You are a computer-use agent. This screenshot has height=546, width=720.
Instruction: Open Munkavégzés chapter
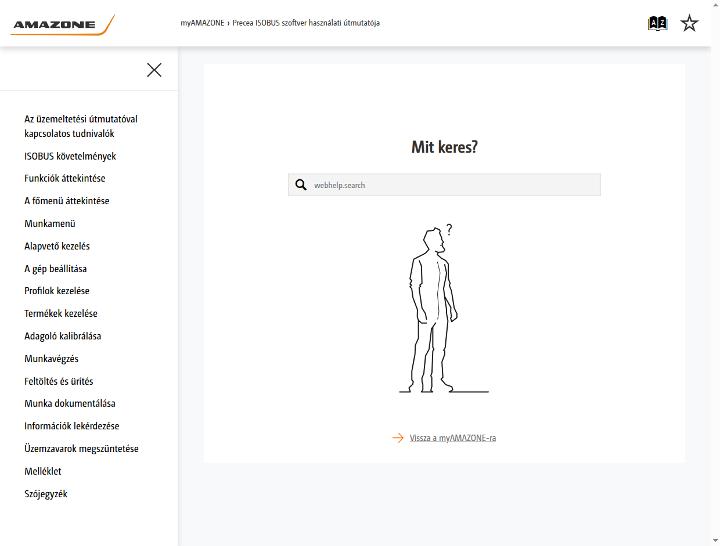pos(51,359)
